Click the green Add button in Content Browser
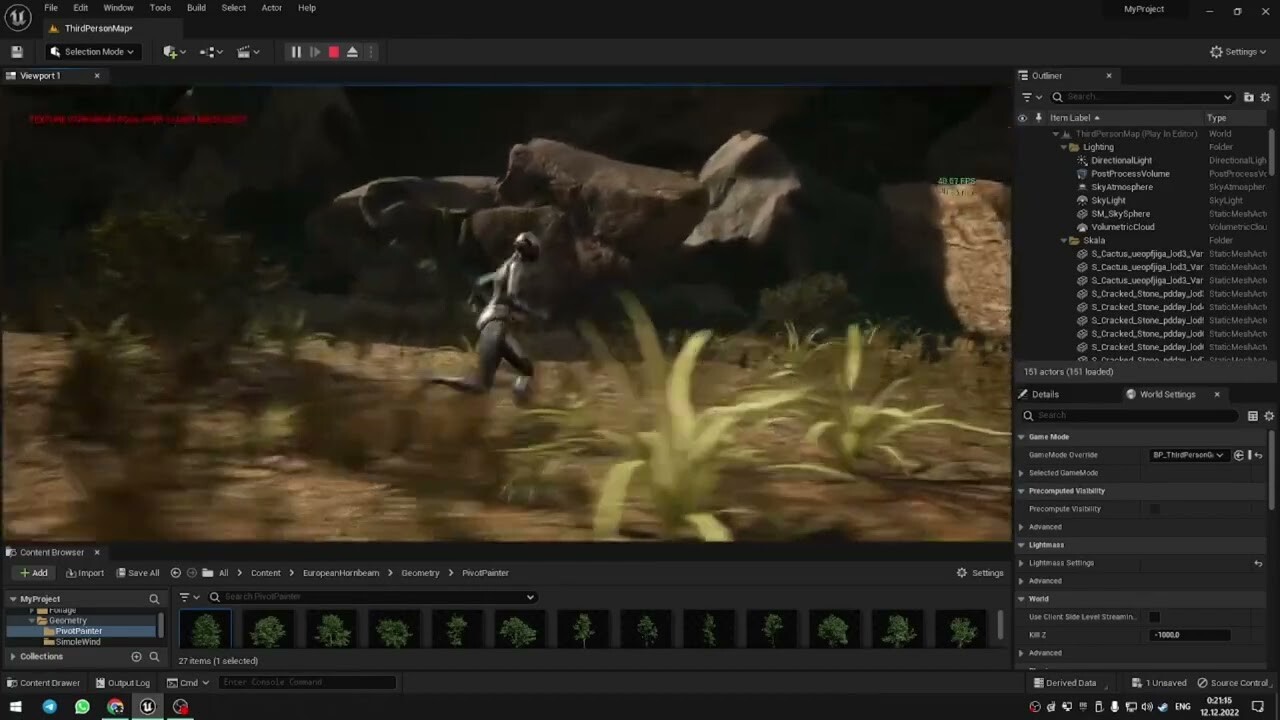The image size is (1280, 720). click(x=33, y=572)
